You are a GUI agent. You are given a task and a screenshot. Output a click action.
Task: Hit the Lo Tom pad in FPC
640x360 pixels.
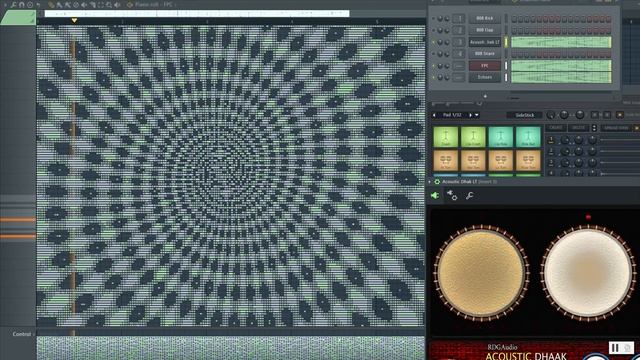coord(501,160)
